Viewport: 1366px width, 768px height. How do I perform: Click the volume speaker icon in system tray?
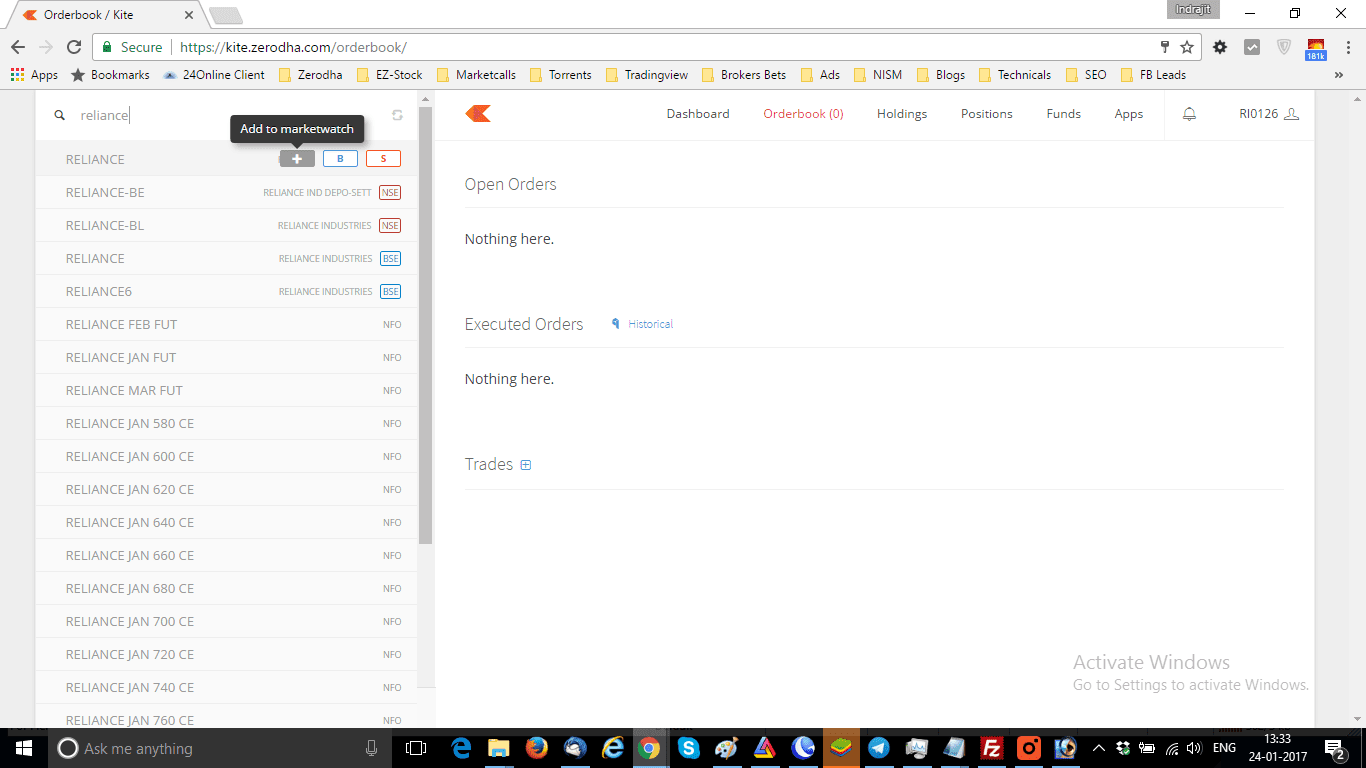(1192, 748)
